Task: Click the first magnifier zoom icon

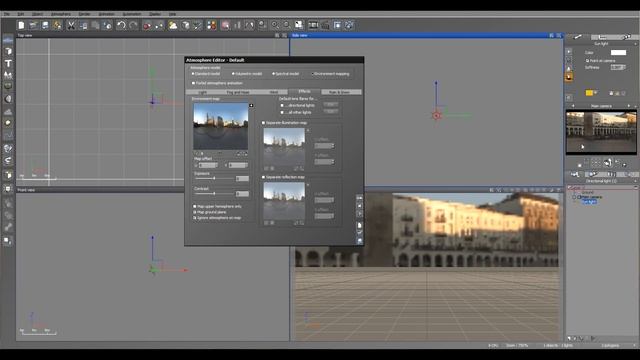Action: coord(275,25)
